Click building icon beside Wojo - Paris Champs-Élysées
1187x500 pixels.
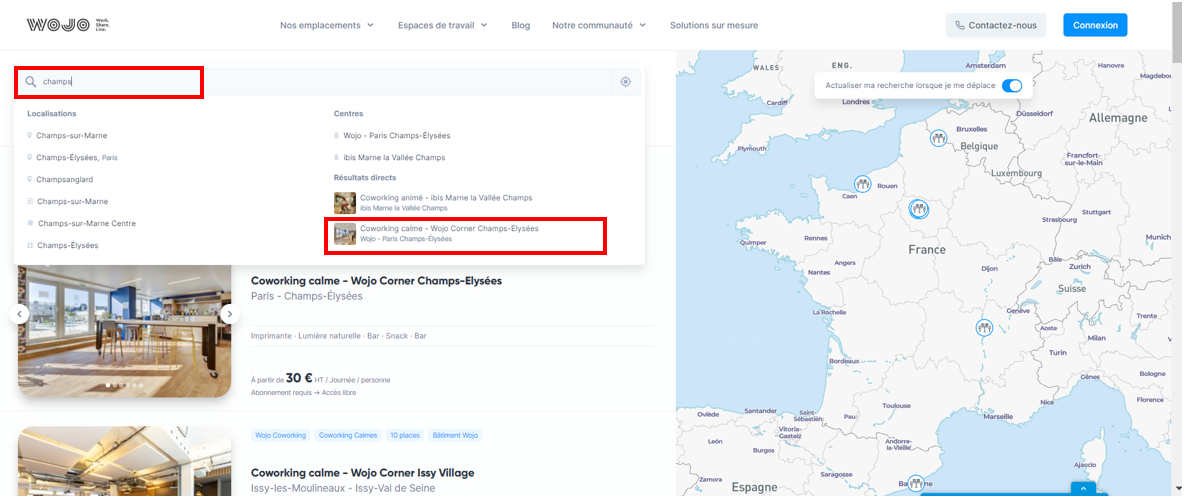pyautogui.click(x=336, y=136)
